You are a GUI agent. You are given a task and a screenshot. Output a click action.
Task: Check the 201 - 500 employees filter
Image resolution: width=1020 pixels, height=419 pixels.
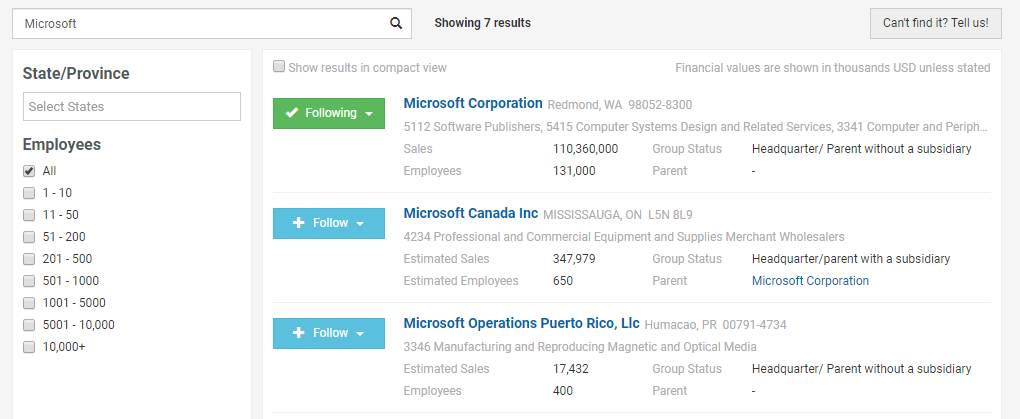(x=29, y=259)
